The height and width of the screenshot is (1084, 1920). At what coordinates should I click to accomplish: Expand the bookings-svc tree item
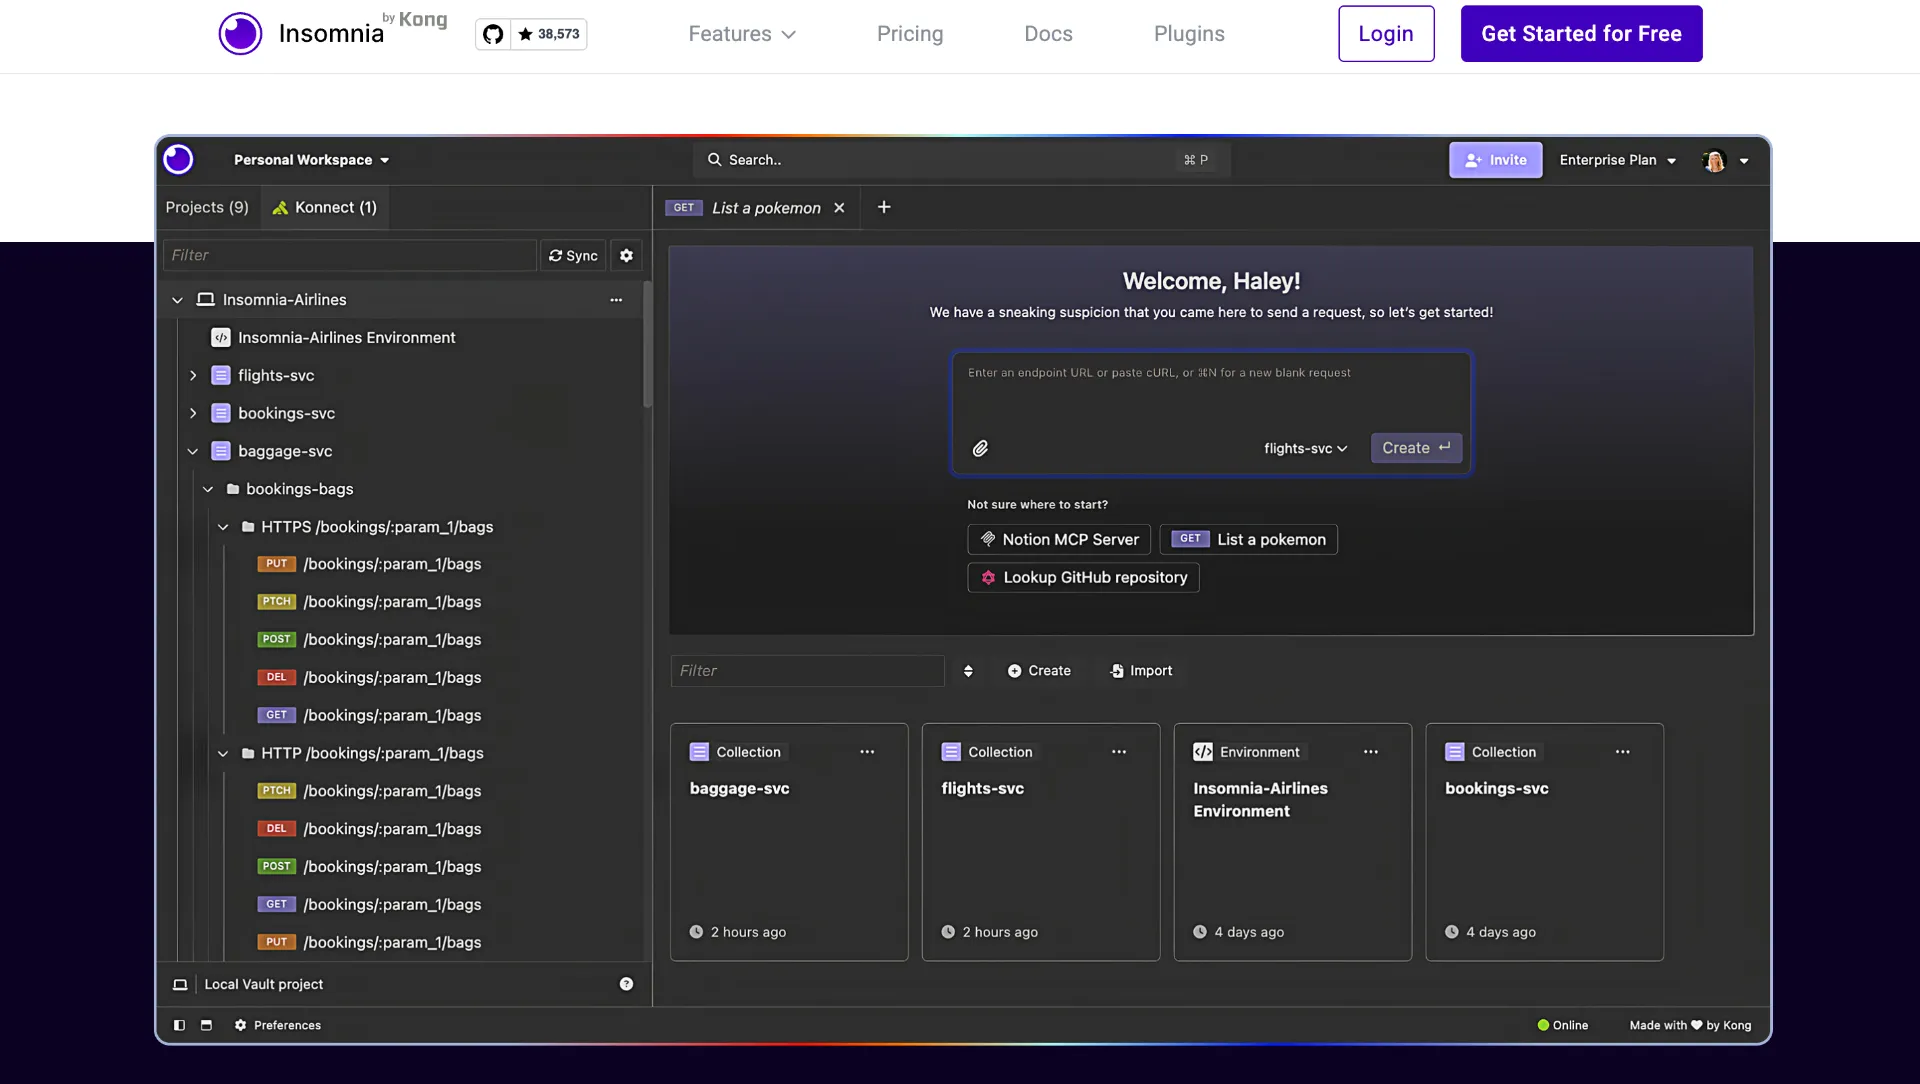pyautogui.click(x=193, y=413)
